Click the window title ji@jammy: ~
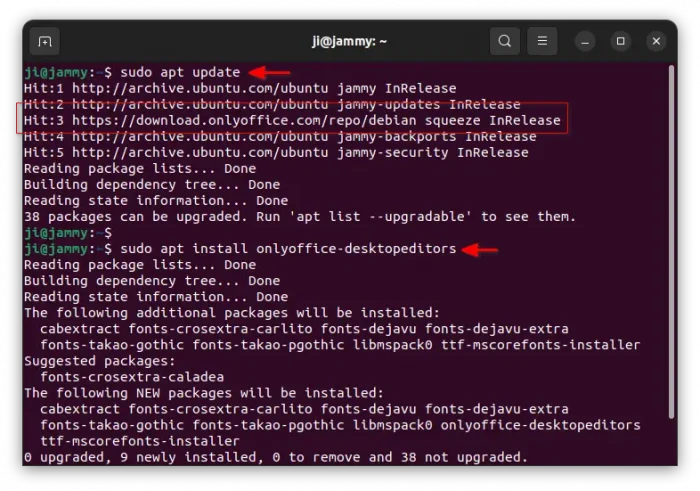 (349, 41)
